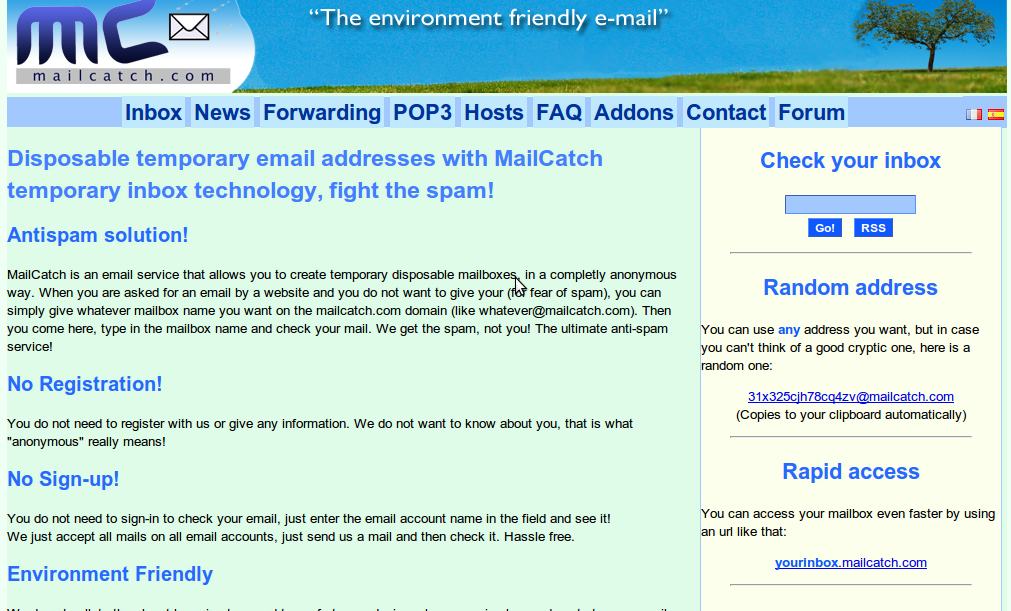
Task: Click '(Copies to your clipboard automatically)' text
Action: pyautogui.click(x=850, y=415)
